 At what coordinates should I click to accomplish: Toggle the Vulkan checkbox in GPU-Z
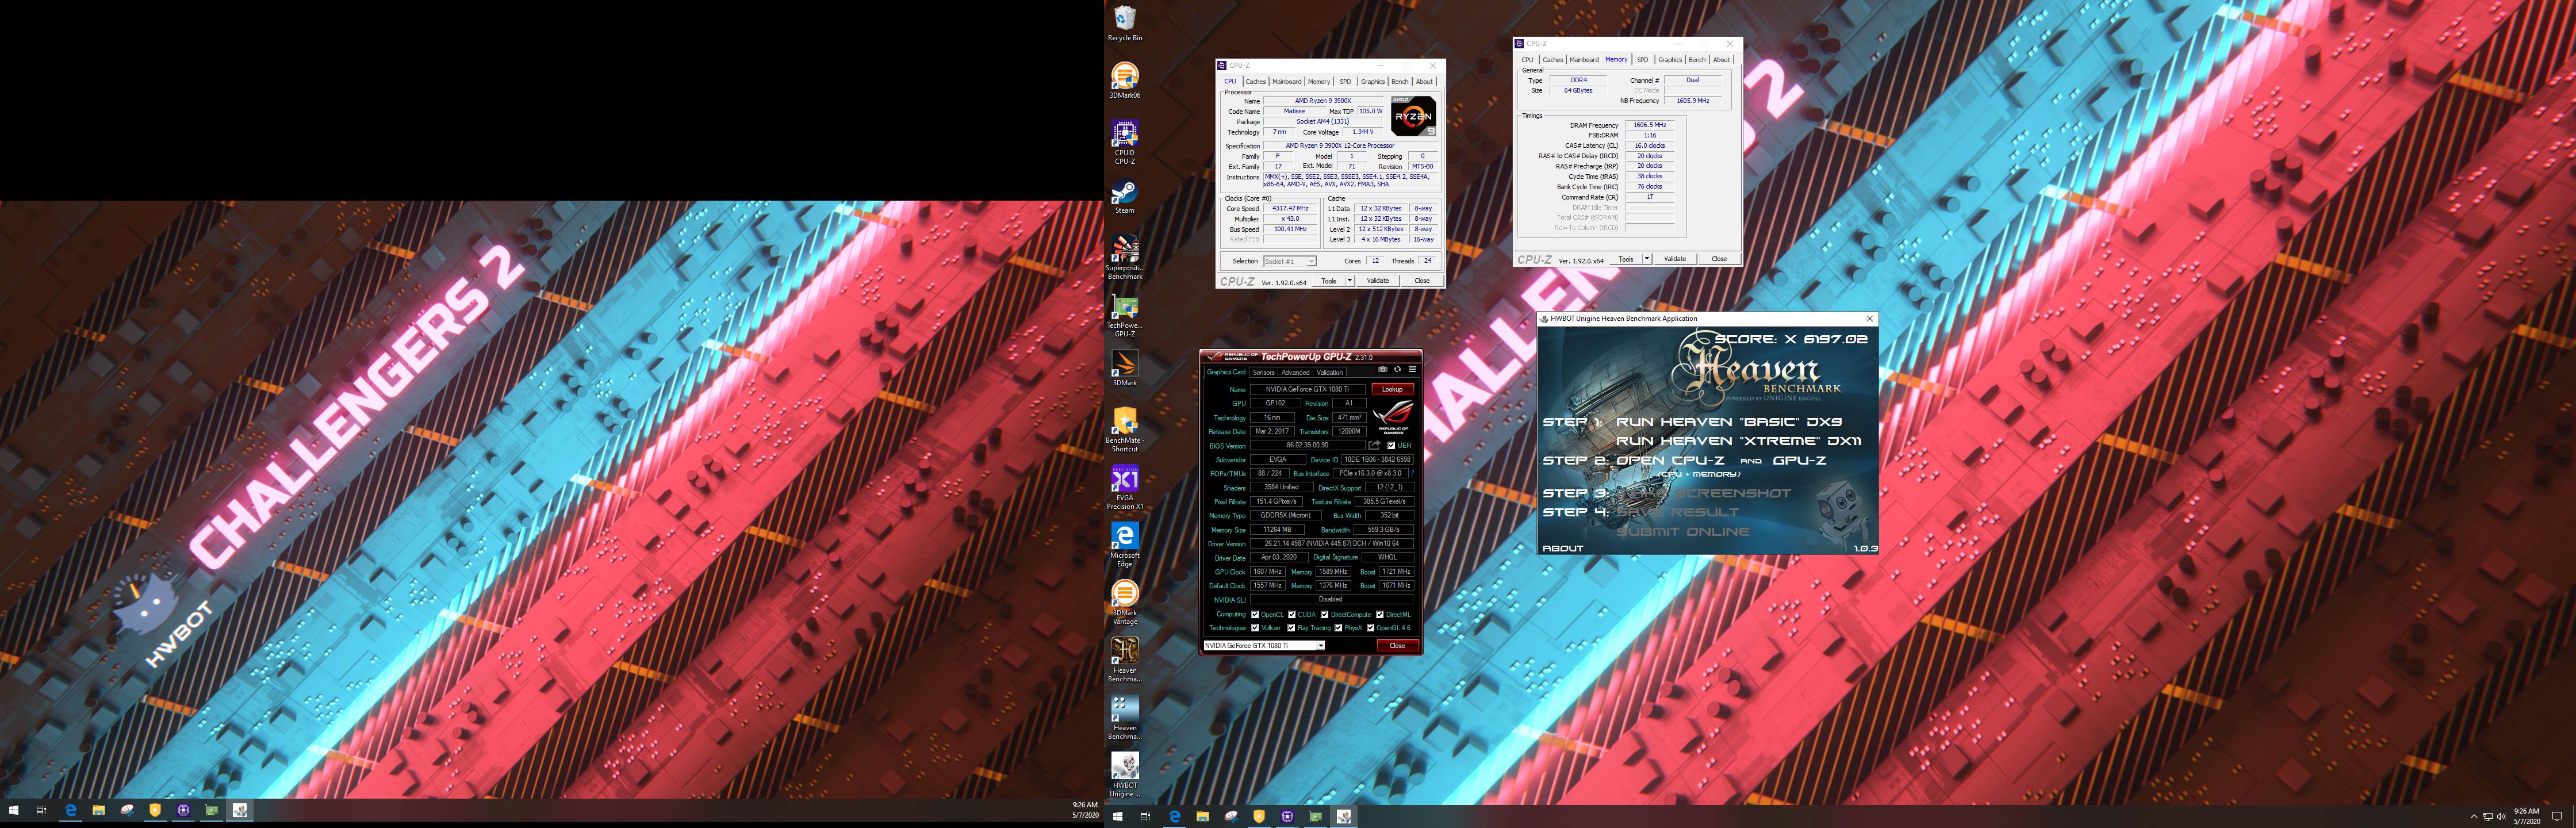[x=1255, y=628]
